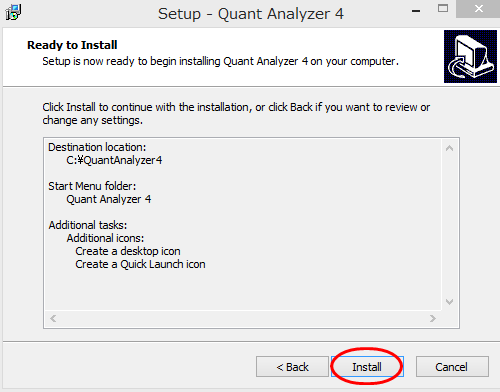
Task: Go back with the Back button
Action: pyautogui.click(x=292, y=367)
